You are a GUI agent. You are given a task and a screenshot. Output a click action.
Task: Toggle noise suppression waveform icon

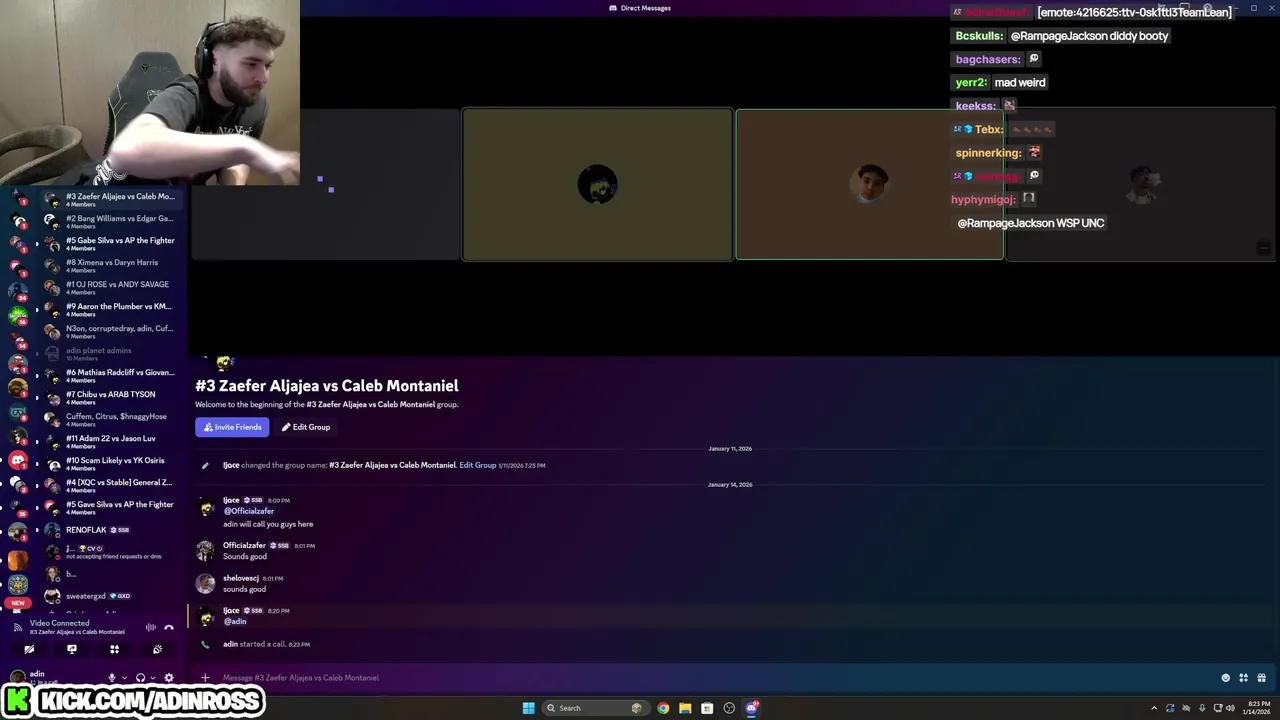pos(151,627)
